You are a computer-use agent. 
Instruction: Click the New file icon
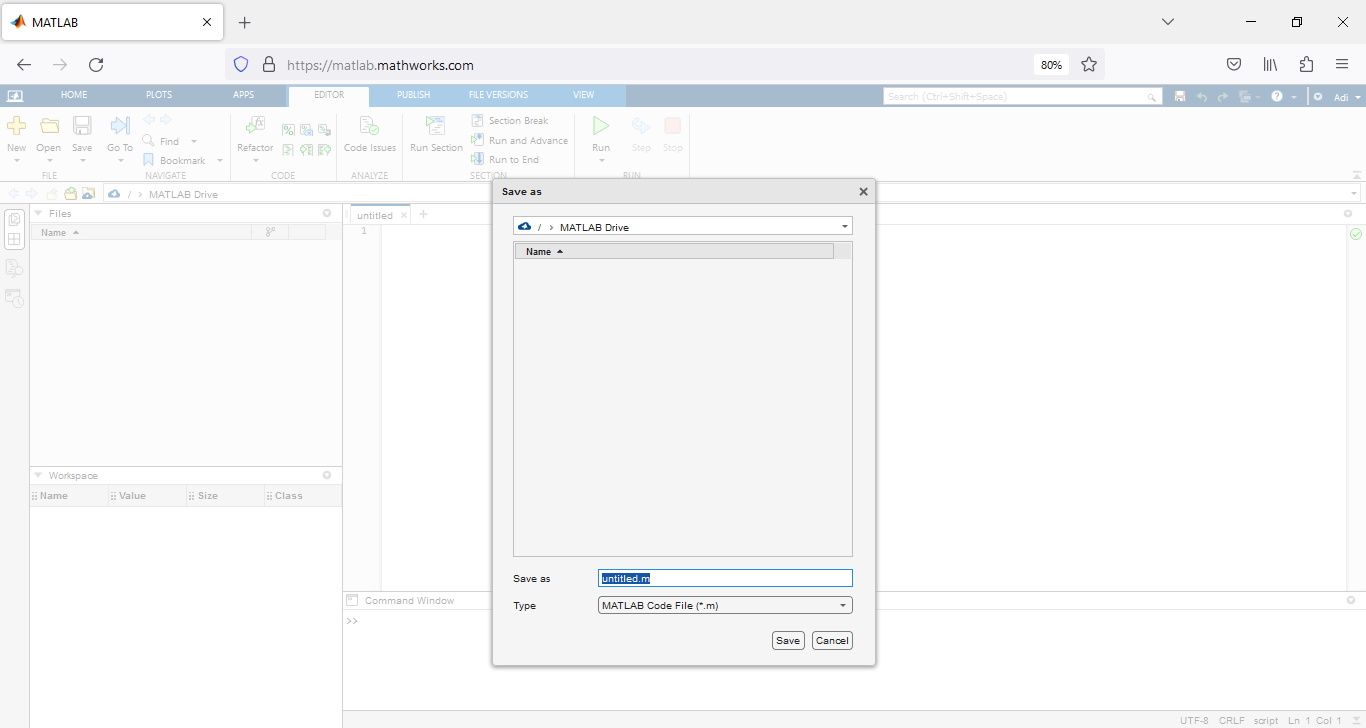[x=17, y=126]
